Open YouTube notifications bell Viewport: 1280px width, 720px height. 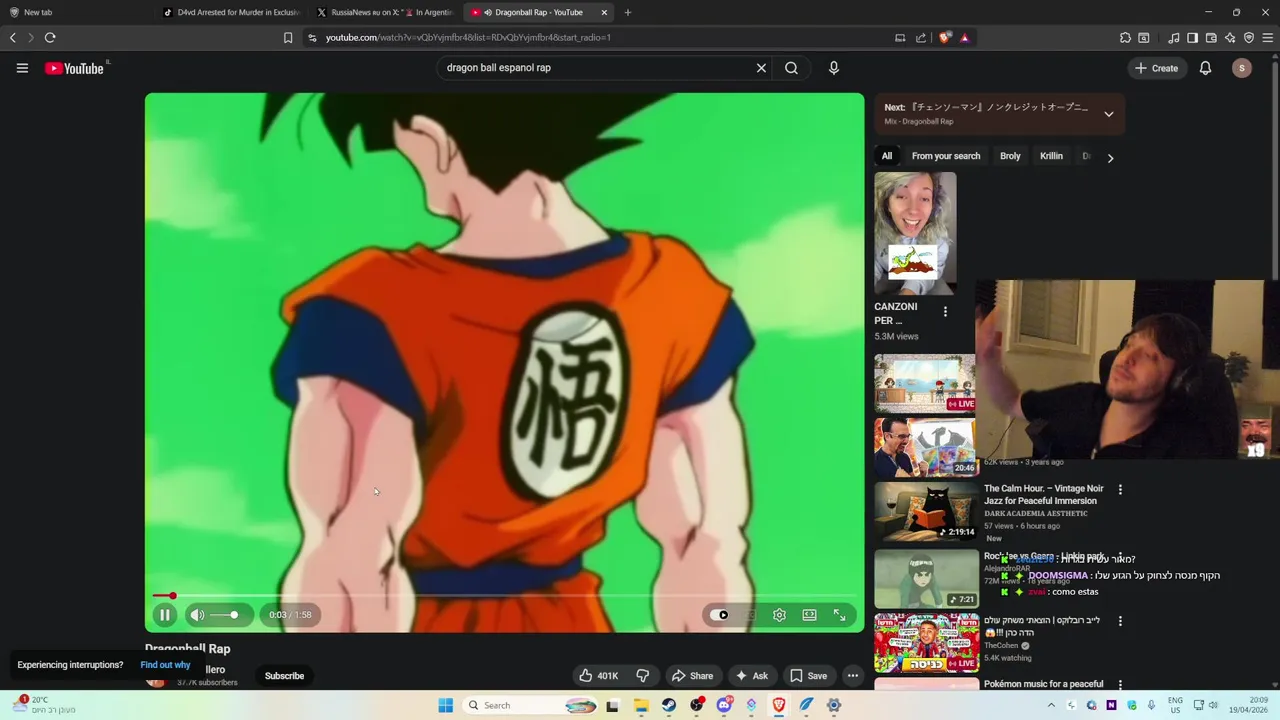pyautogui.click(x=1205, y=68)
